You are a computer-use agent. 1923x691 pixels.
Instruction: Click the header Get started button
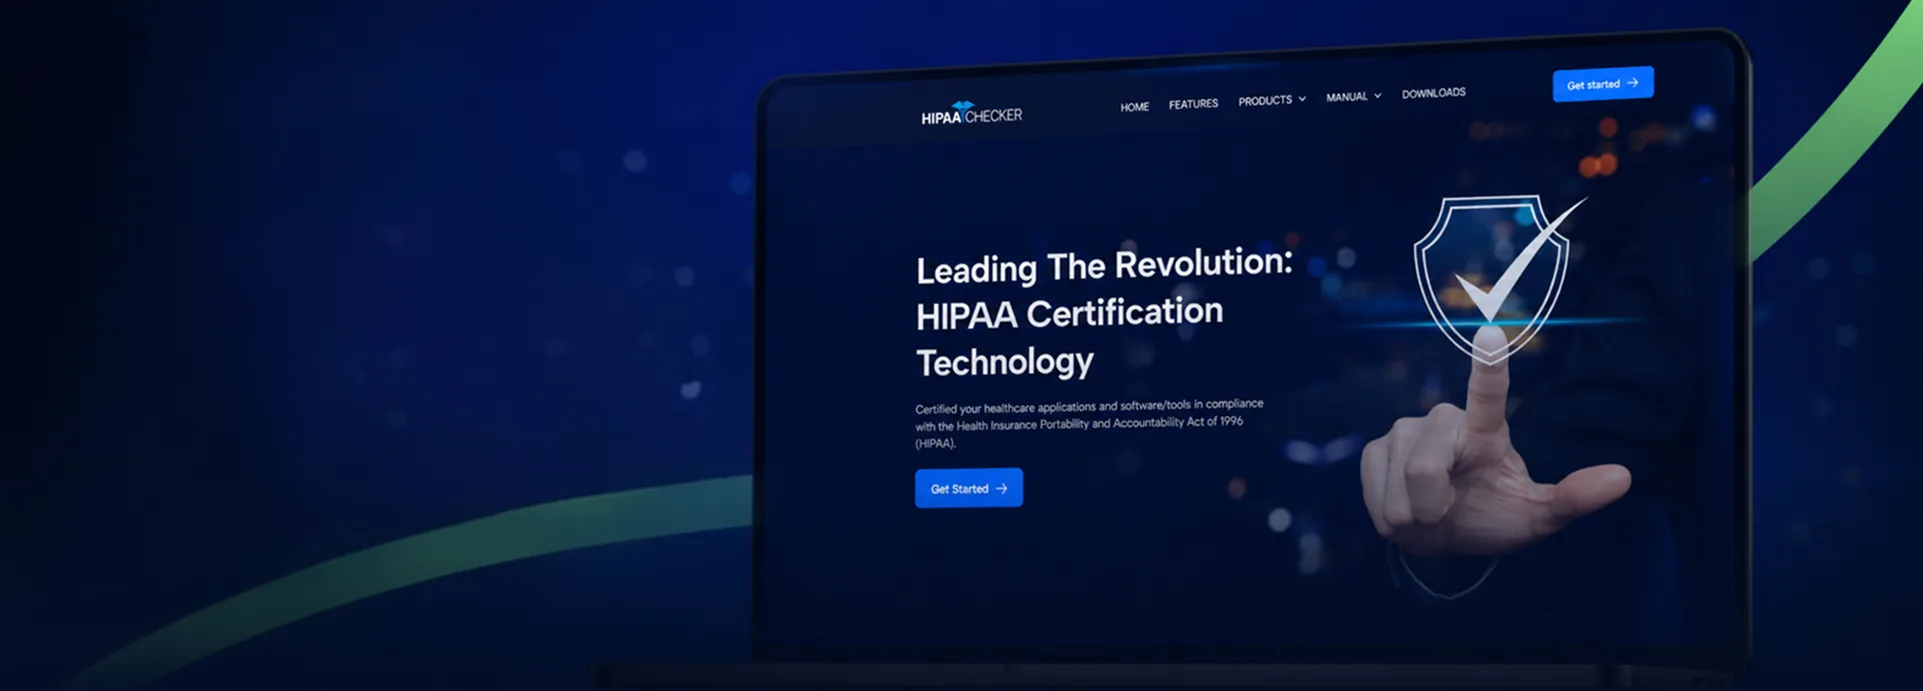click(1603, 84)
